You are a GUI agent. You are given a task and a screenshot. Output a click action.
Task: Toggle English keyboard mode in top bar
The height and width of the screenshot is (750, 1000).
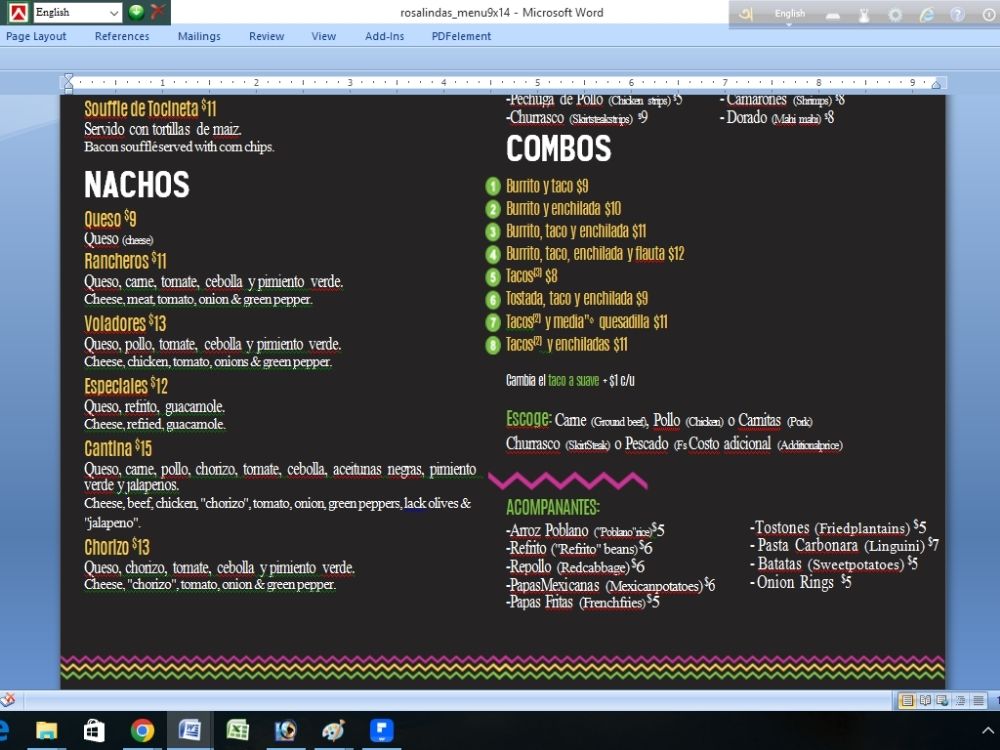[x=790, y=13]
